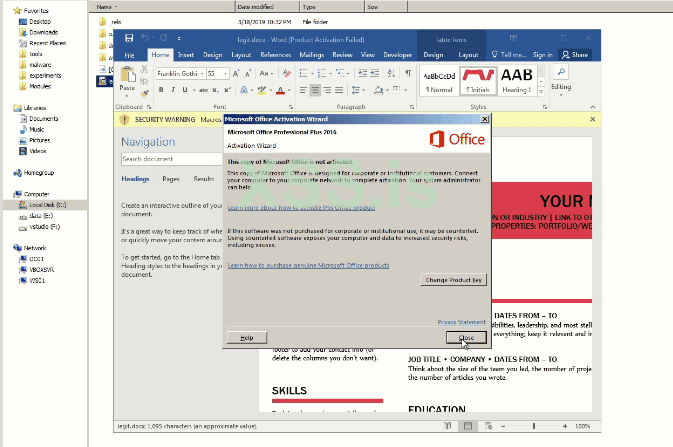This screenshot has width=673, height=447.
Task: Apply the red font color A
Action: (x=280, y=90)
